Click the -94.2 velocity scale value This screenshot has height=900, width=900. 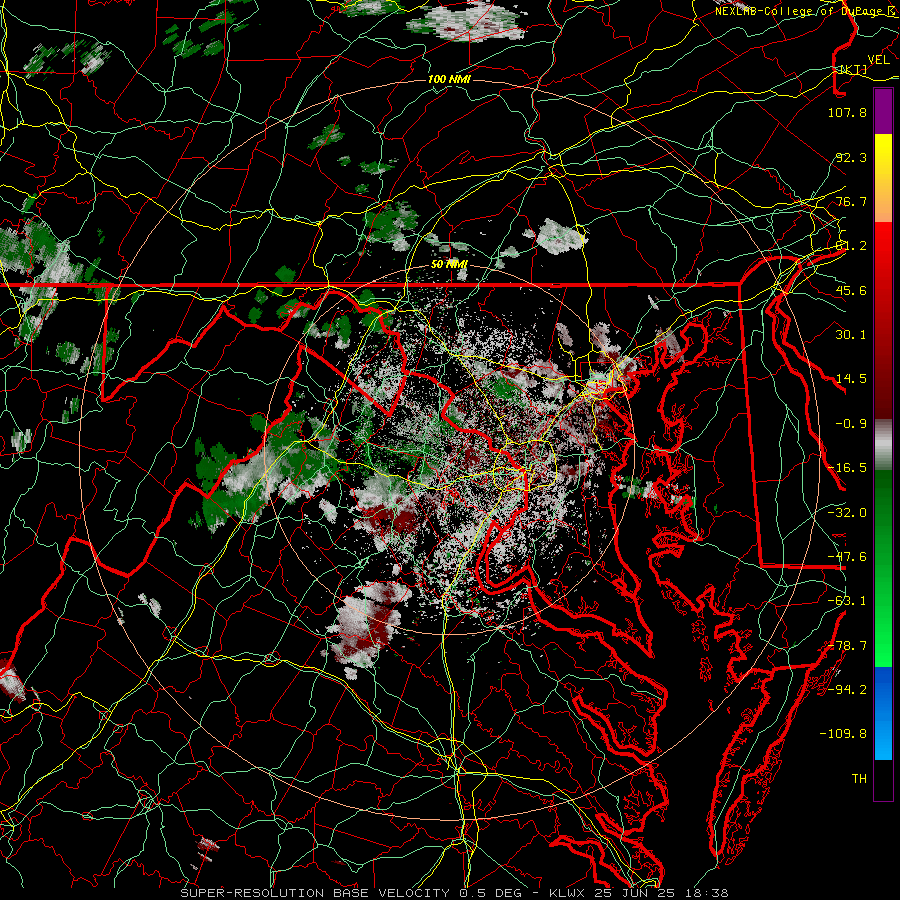tap(847, 690)
